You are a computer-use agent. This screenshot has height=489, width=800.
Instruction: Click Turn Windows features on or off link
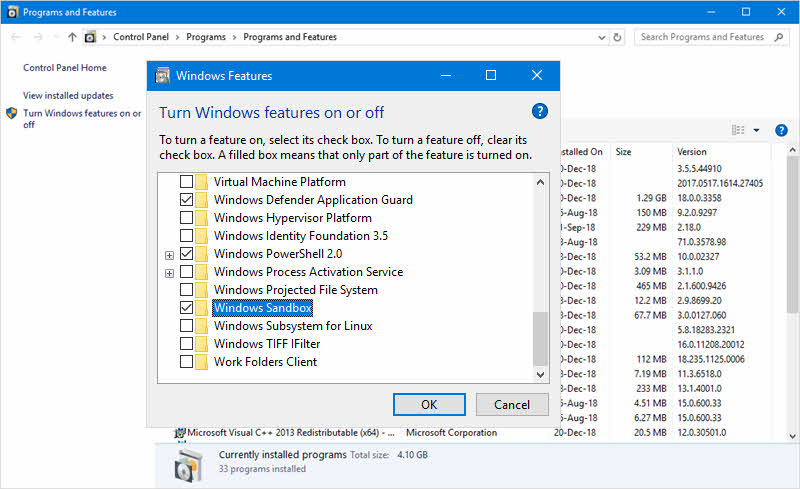tap(82, 118)
